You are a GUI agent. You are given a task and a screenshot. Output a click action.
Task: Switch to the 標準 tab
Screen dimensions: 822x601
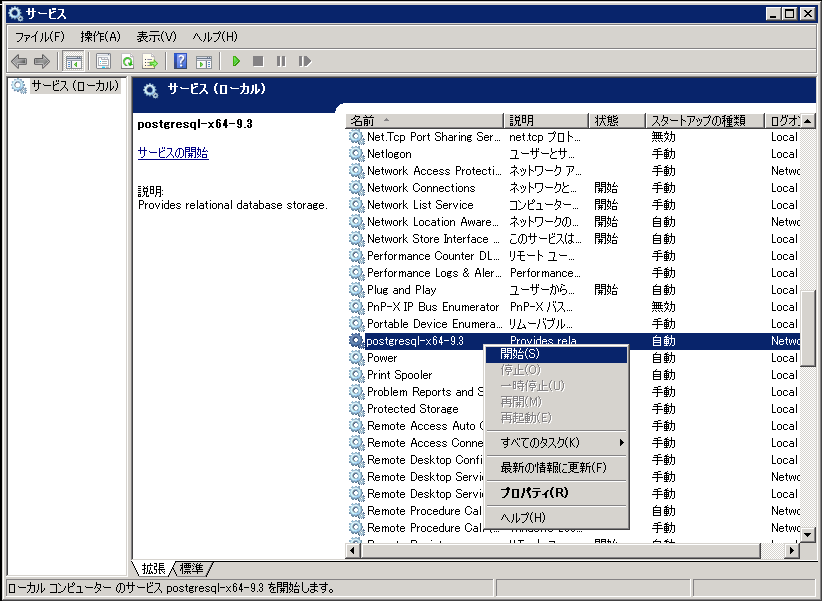coord(191,569)
